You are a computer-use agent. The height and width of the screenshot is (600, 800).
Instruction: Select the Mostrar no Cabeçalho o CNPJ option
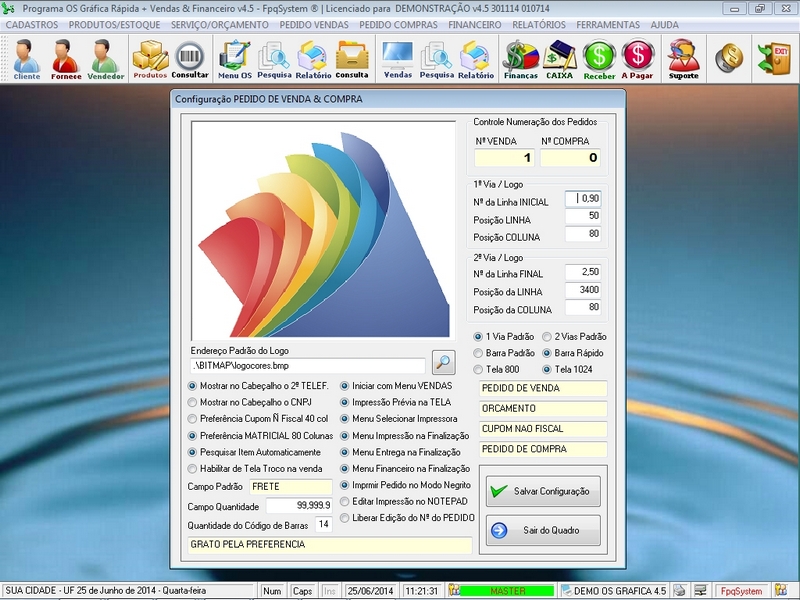click(193, 402)
